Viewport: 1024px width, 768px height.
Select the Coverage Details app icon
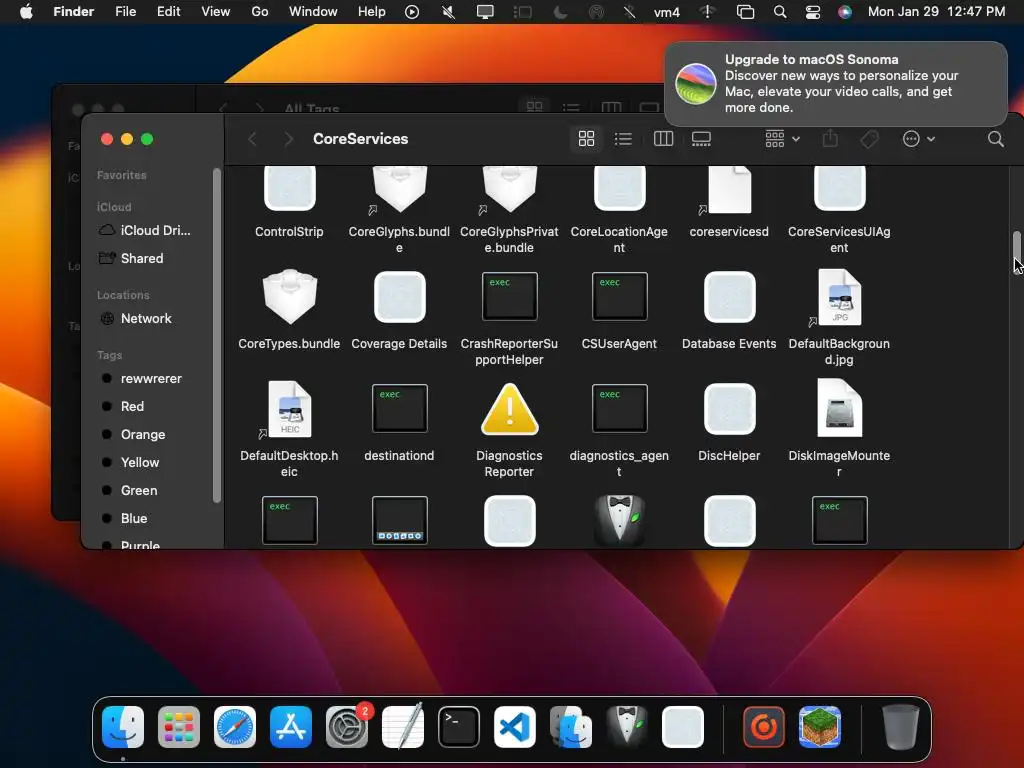pyautogui.click(x=399, y=297)
